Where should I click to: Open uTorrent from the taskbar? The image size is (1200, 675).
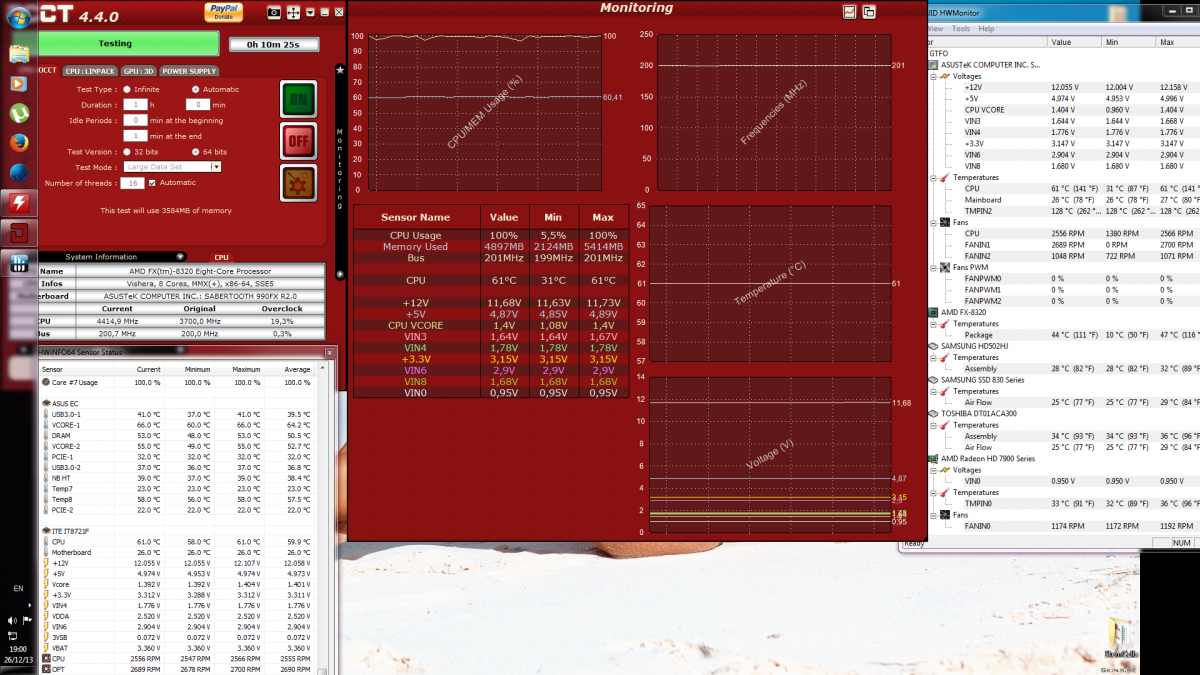point(18,113)
